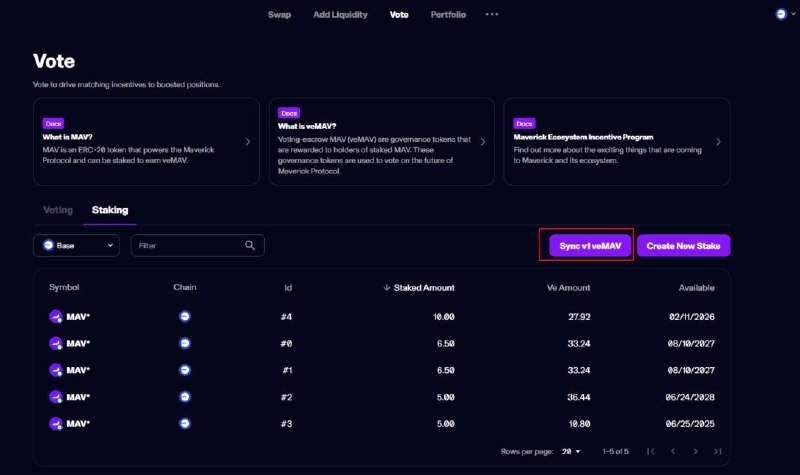Expand the wallet dropdown arrow top right

click(x=793, y=14)
